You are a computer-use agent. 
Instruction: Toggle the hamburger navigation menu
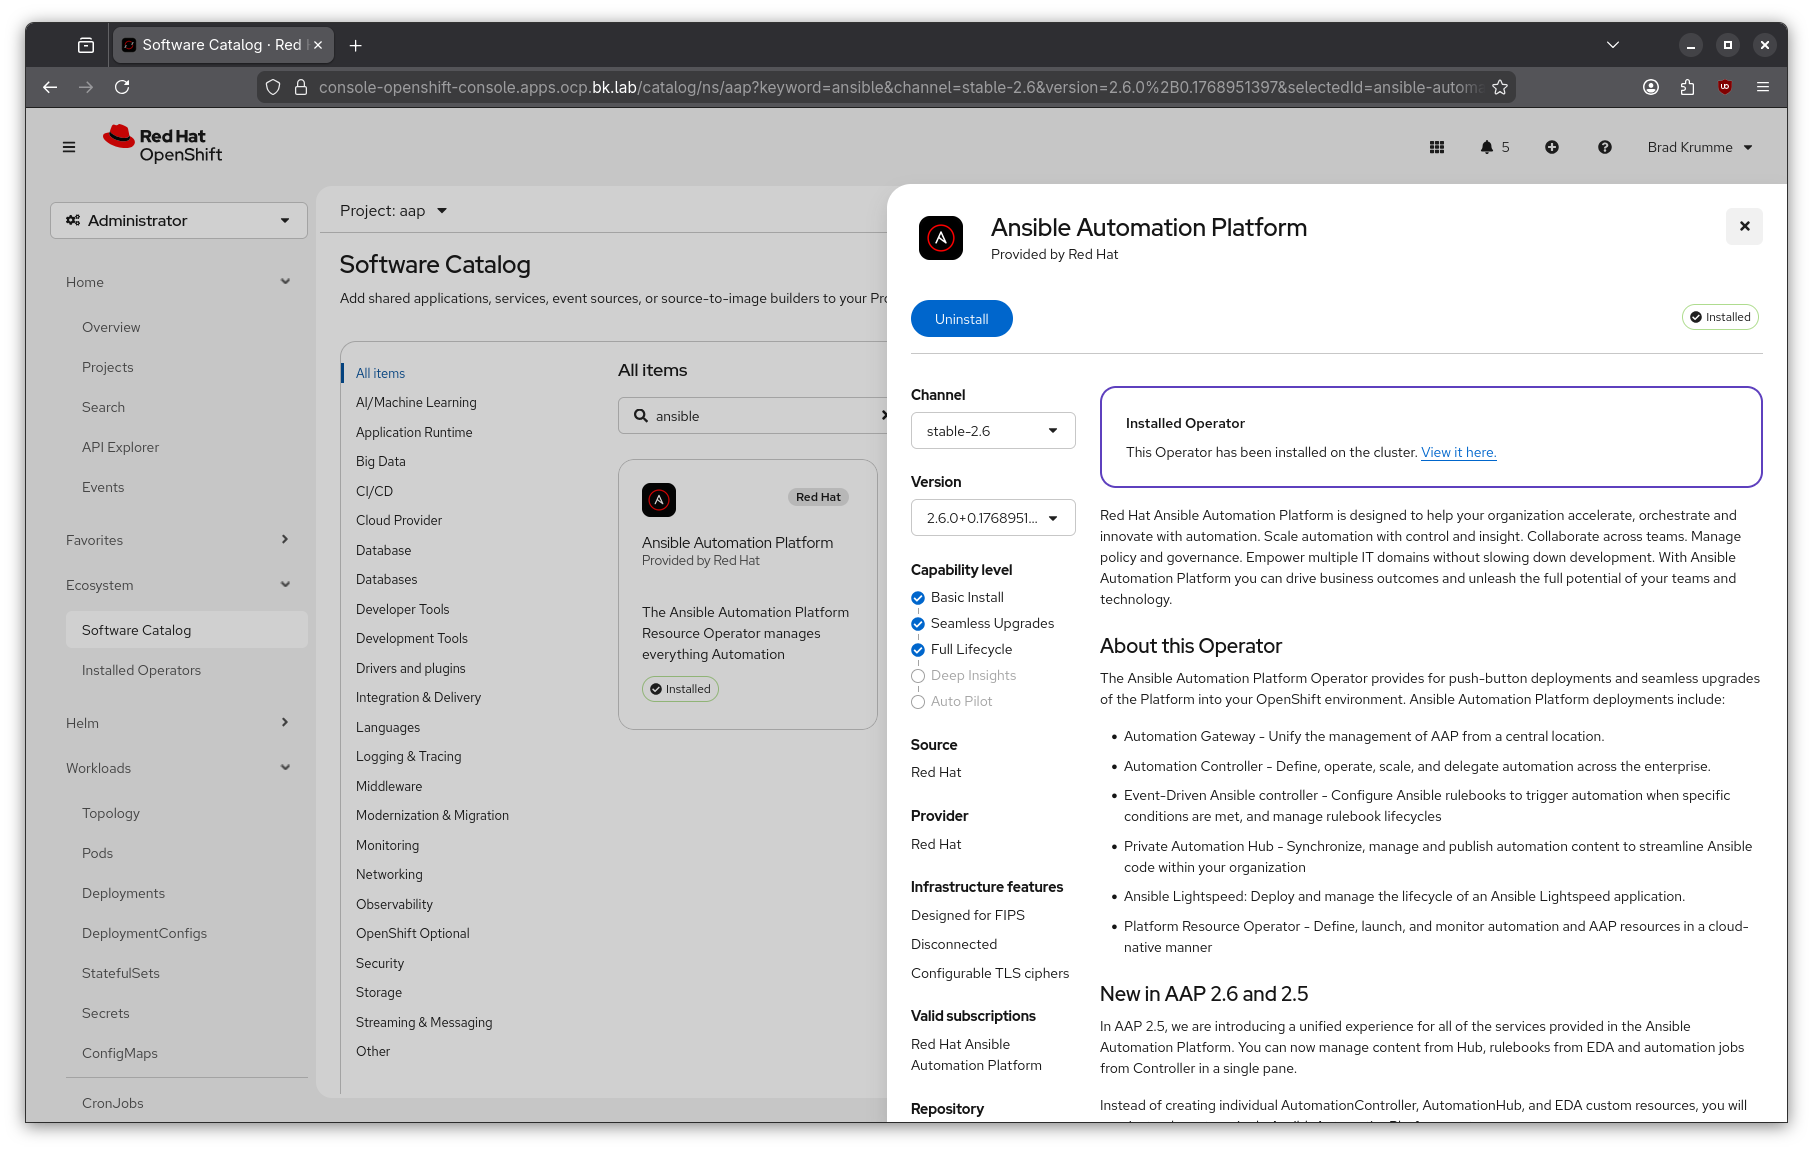[x=69, y=147]
